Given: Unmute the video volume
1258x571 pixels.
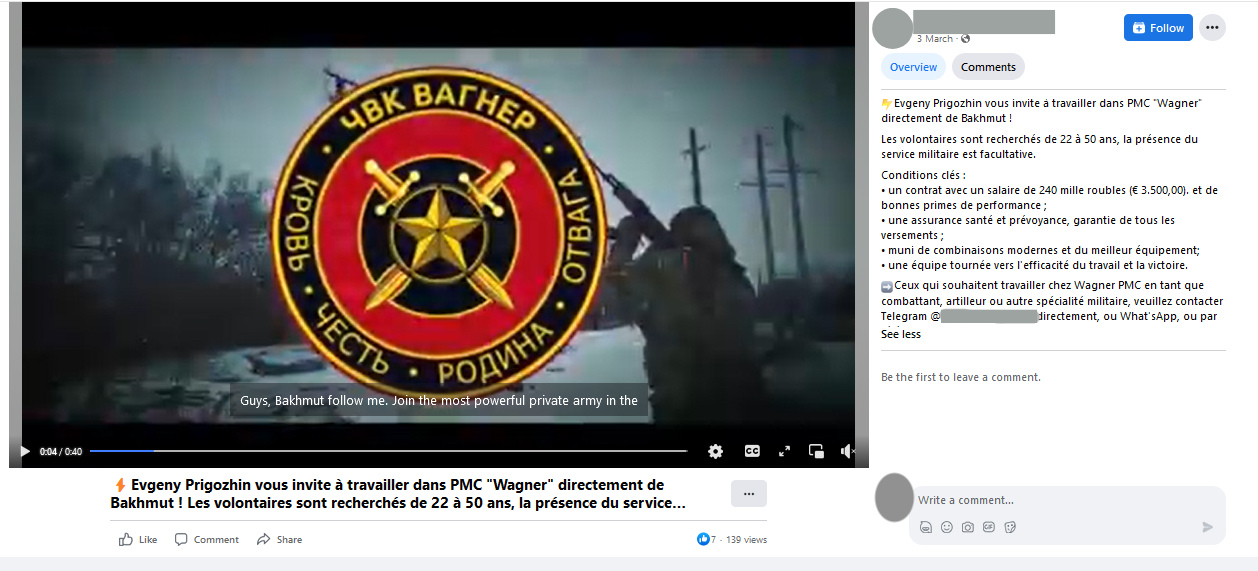Looking at the screenshot, I should pos(848,451).
